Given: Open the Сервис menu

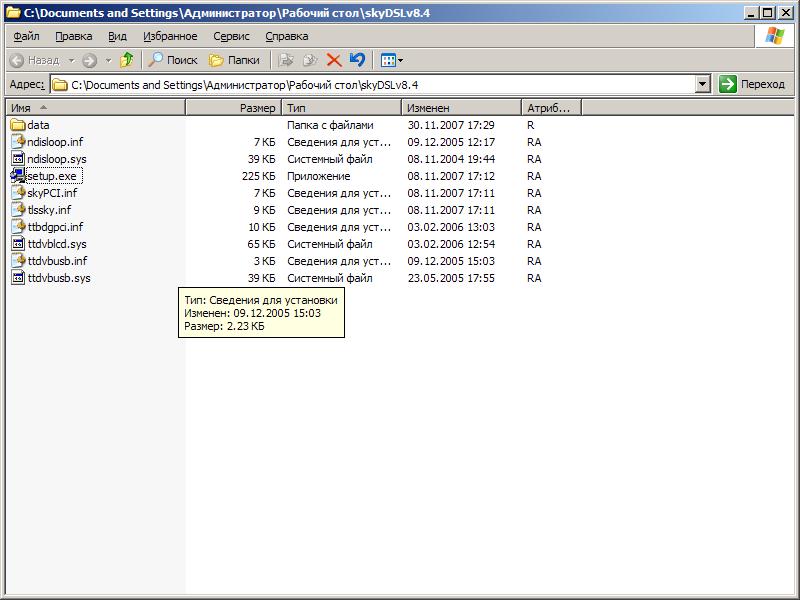Looking at the screenshot, I should 232,36.
